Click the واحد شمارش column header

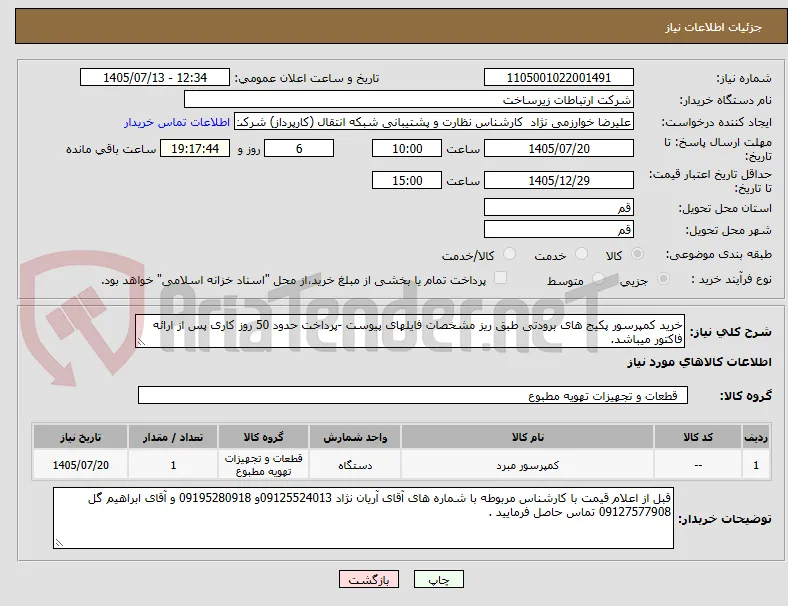pyautogui.click(x=355, y=437)
